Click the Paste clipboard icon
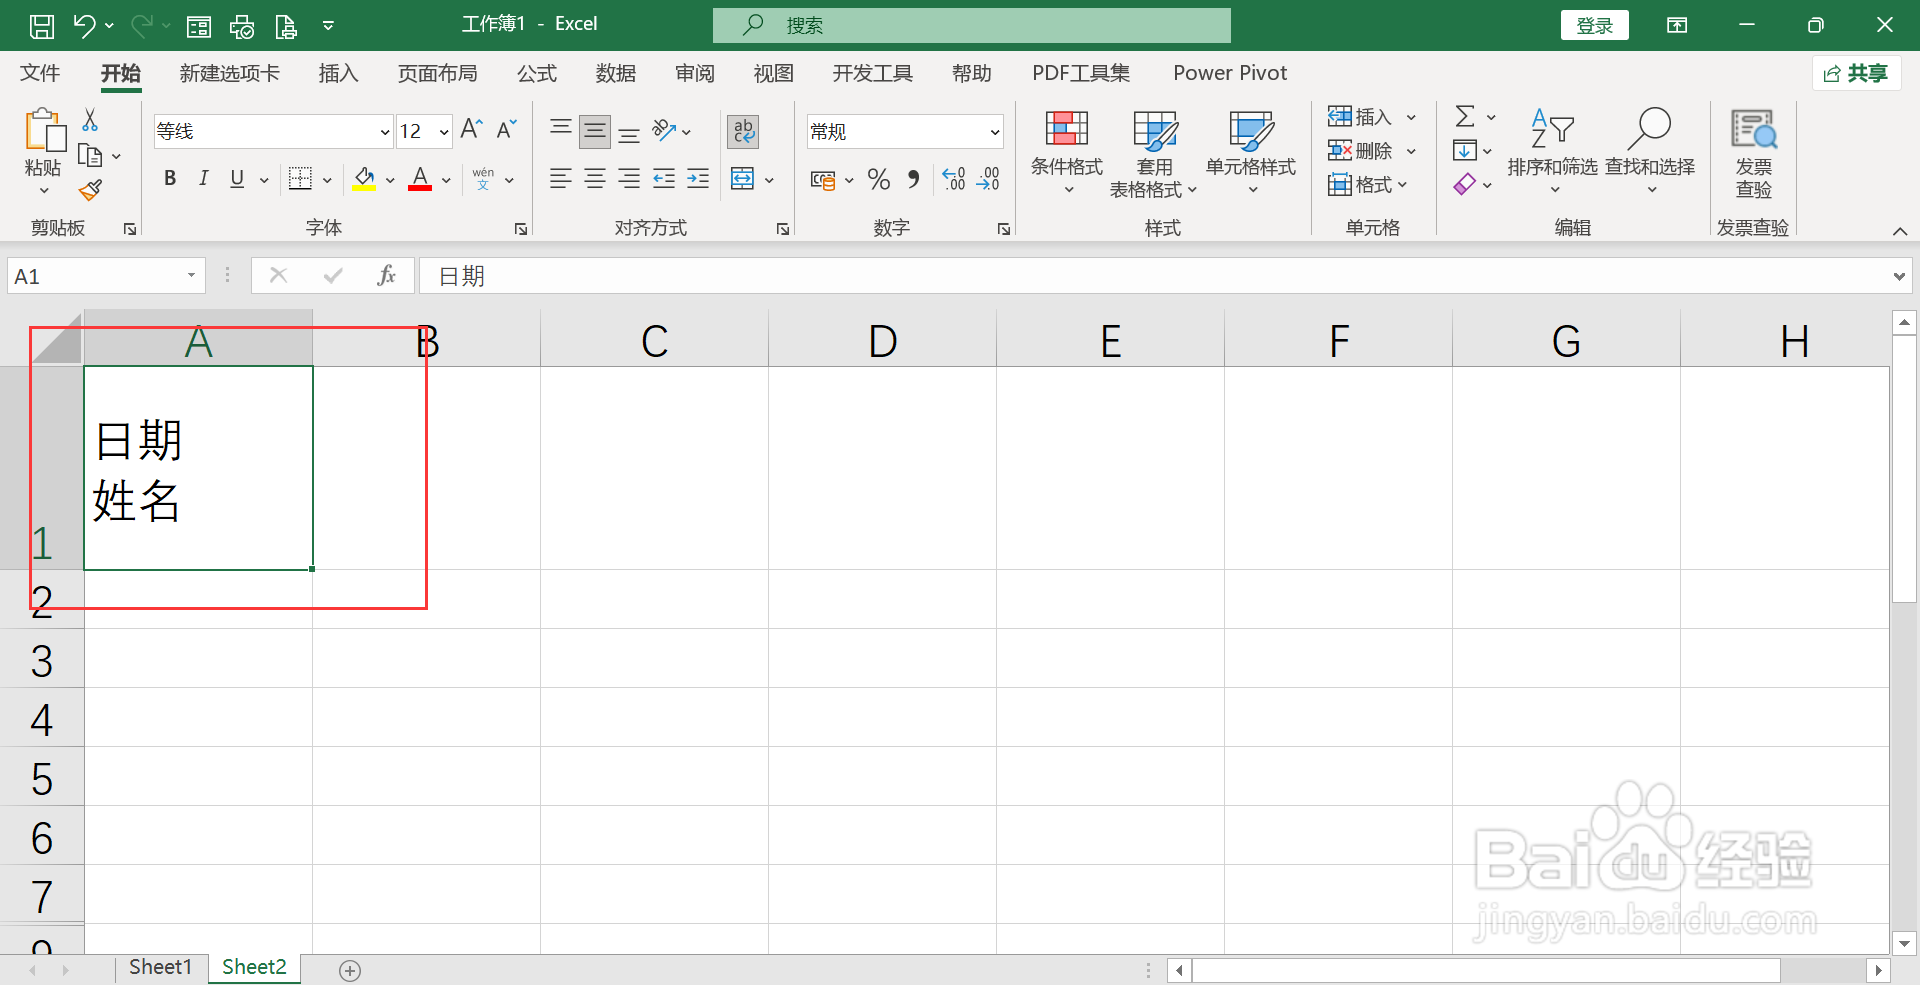The height and width of the screenshot is (985, 1920). (x=44, y=131)
